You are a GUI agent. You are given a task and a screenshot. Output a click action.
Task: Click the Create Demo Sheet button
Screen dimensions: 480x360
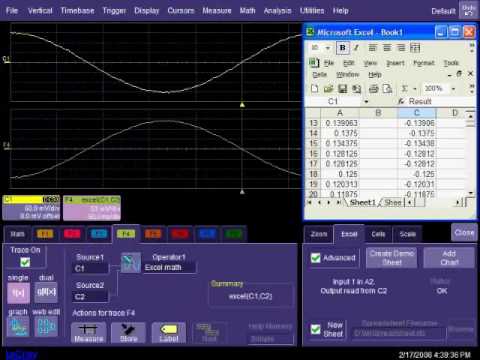click(x=392, y=258)
